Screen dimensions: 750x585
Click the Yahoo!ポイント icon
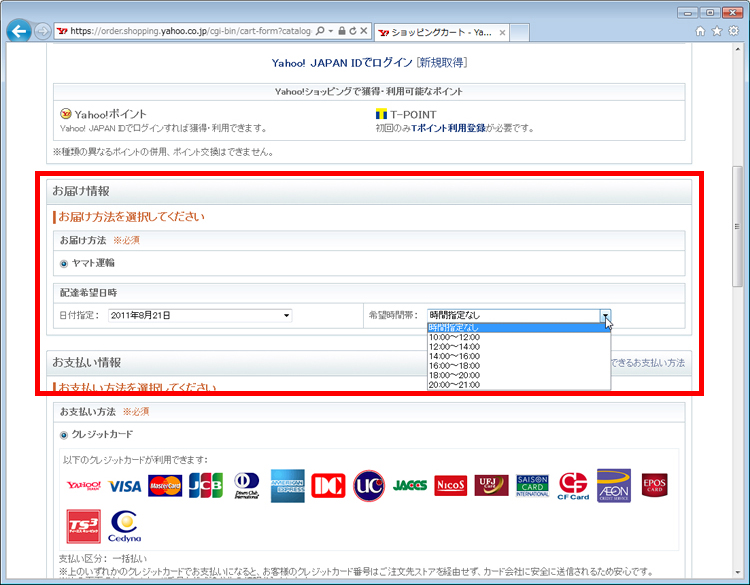66,114
